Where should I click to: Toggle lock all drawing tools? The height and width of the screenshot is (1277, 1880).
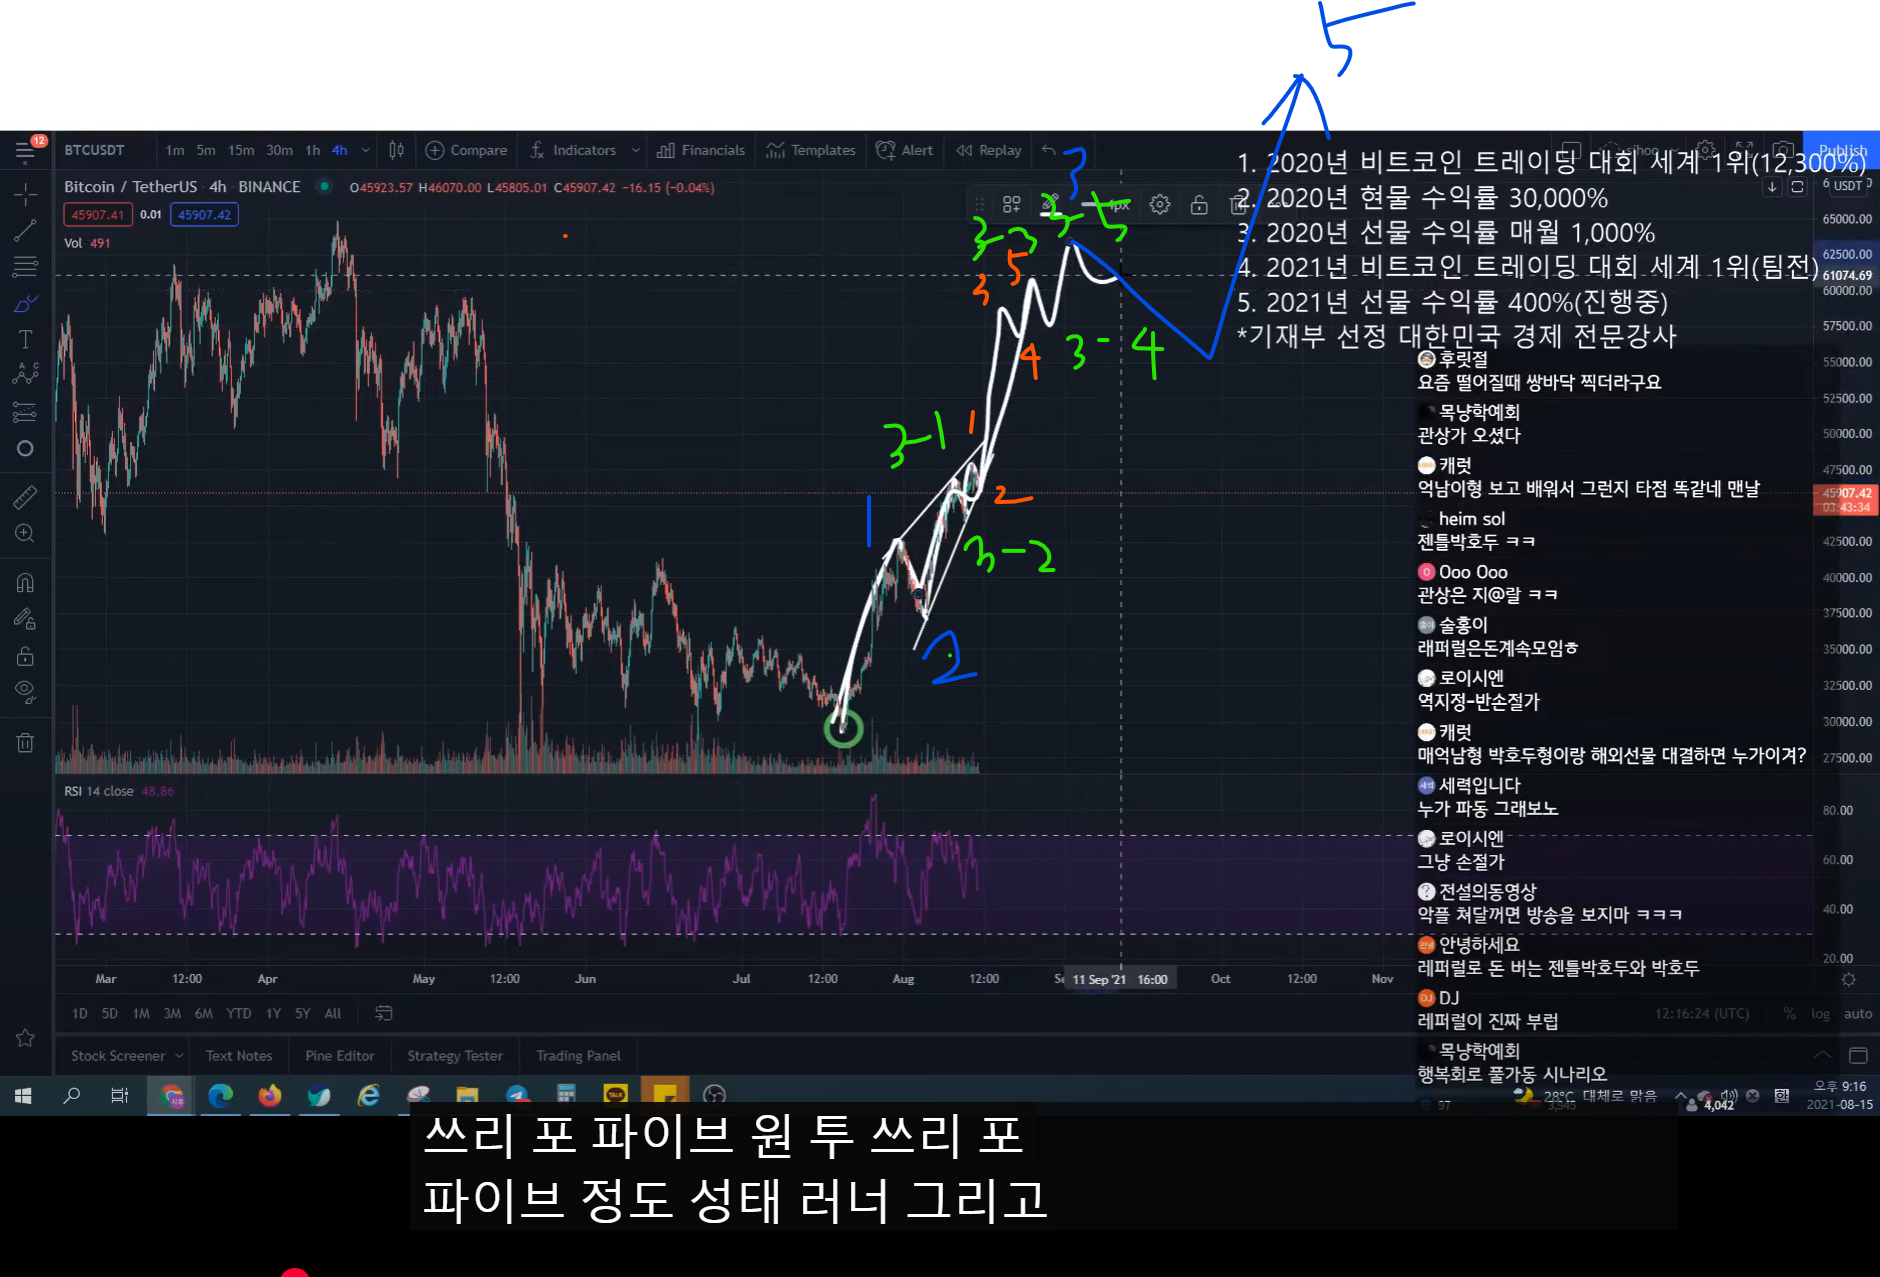point(25,656)
